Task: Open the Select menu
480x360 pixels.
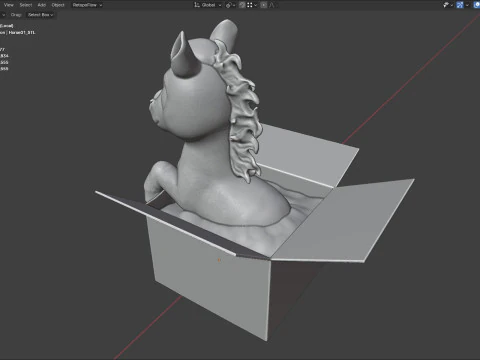Action: (x=26, y=5)
